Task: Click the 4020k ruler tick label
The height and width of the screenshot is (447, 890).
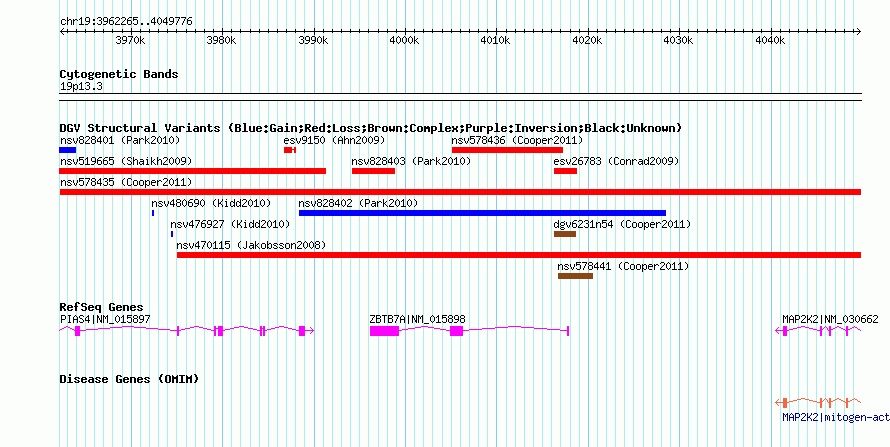Action: pos(589,41)
